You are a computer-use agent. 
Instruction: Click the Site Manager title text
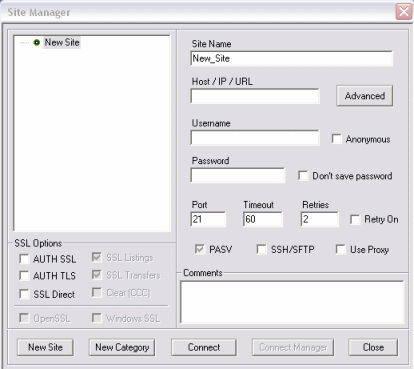[x=39, y=12]
